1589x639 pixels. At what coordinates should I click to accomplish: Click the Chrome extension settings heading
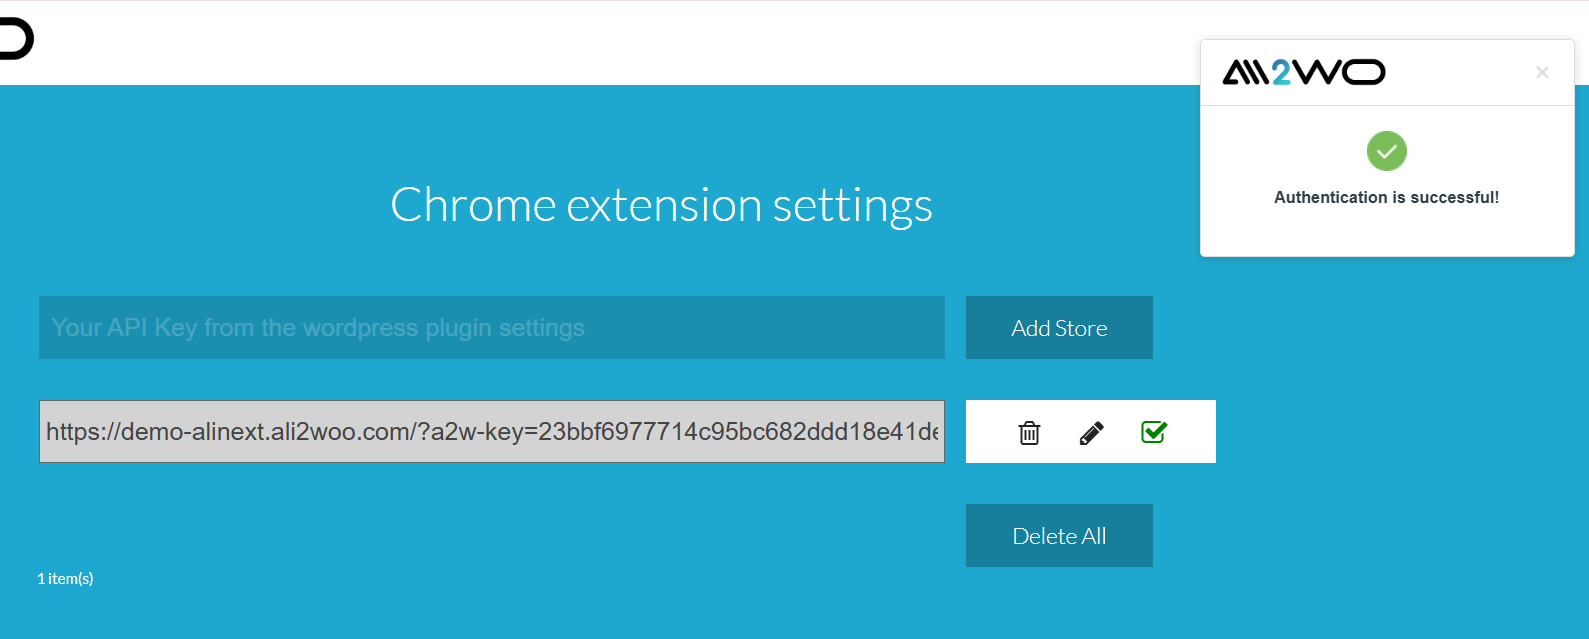pyautogui.click(x=661, y=204)
